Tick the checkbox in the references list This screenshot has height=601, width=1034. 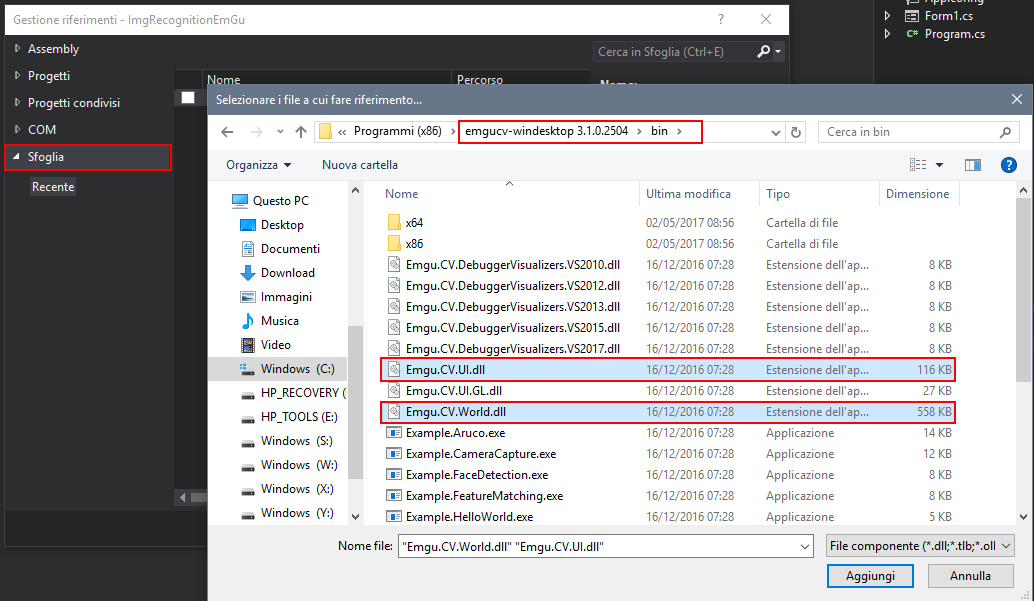click(188, 98)
